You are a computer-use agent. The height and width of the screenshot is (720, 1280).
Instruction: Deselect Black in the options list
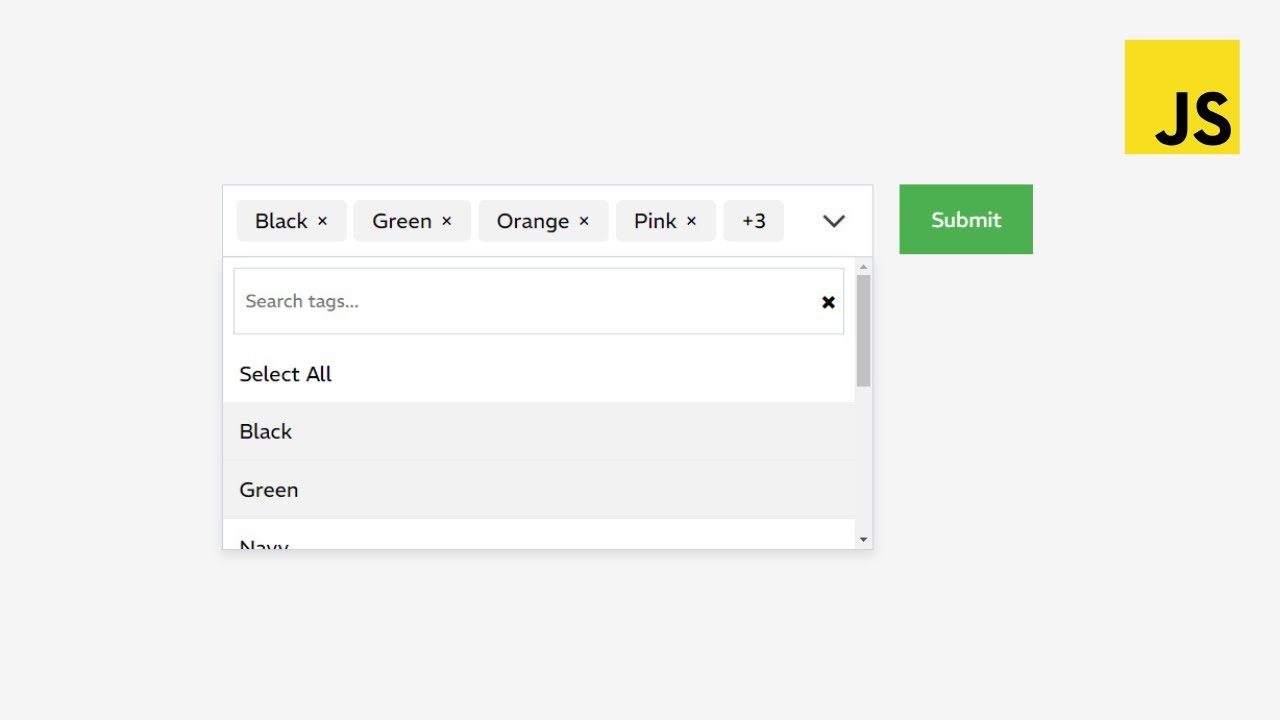click(x=266, y=432)
